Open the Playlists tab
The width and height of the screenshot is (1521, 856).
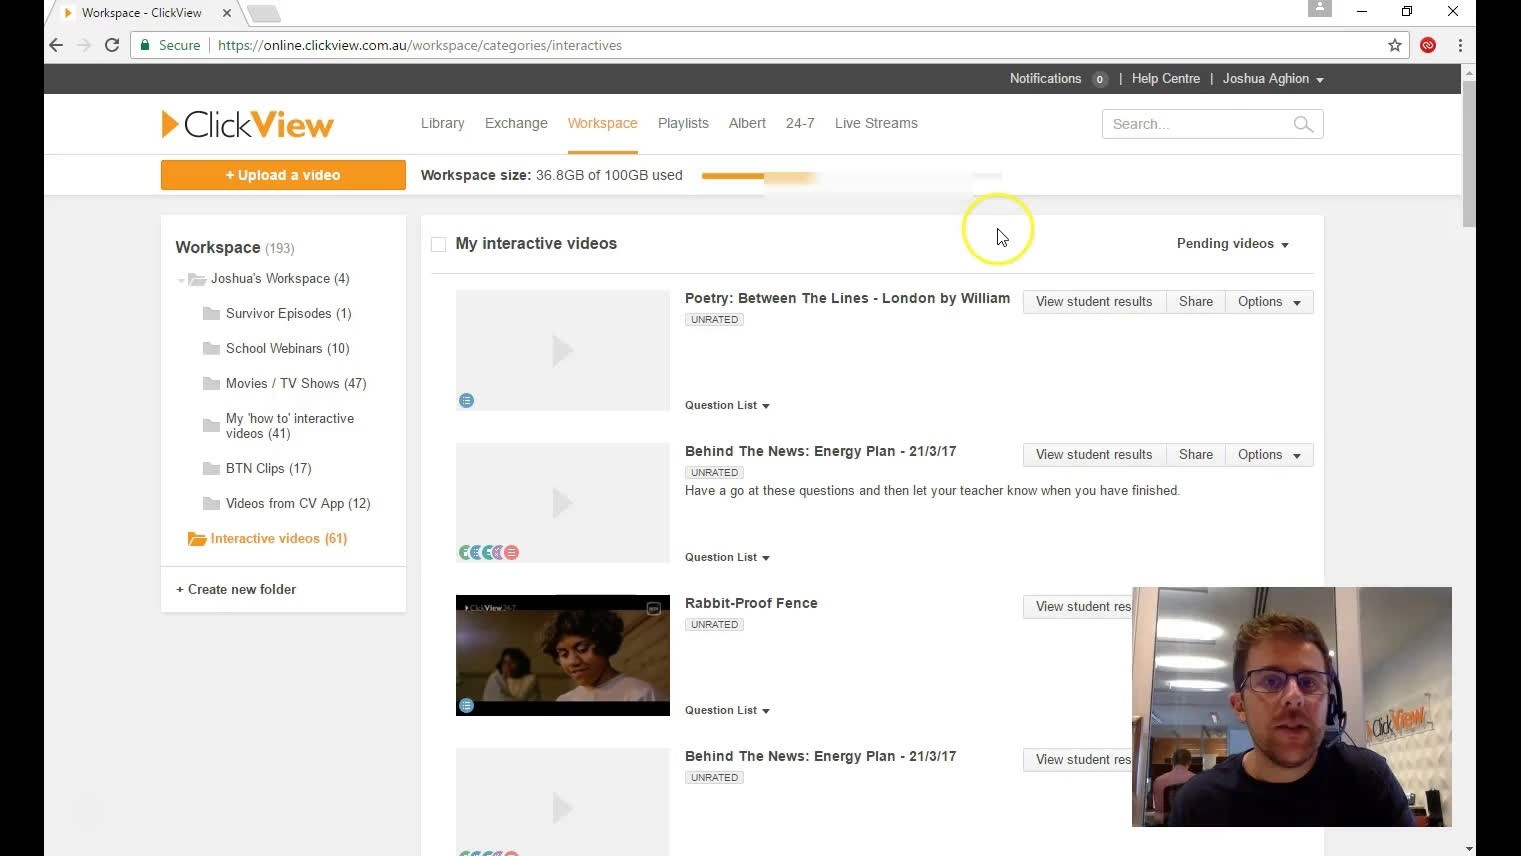click(683, 123)
